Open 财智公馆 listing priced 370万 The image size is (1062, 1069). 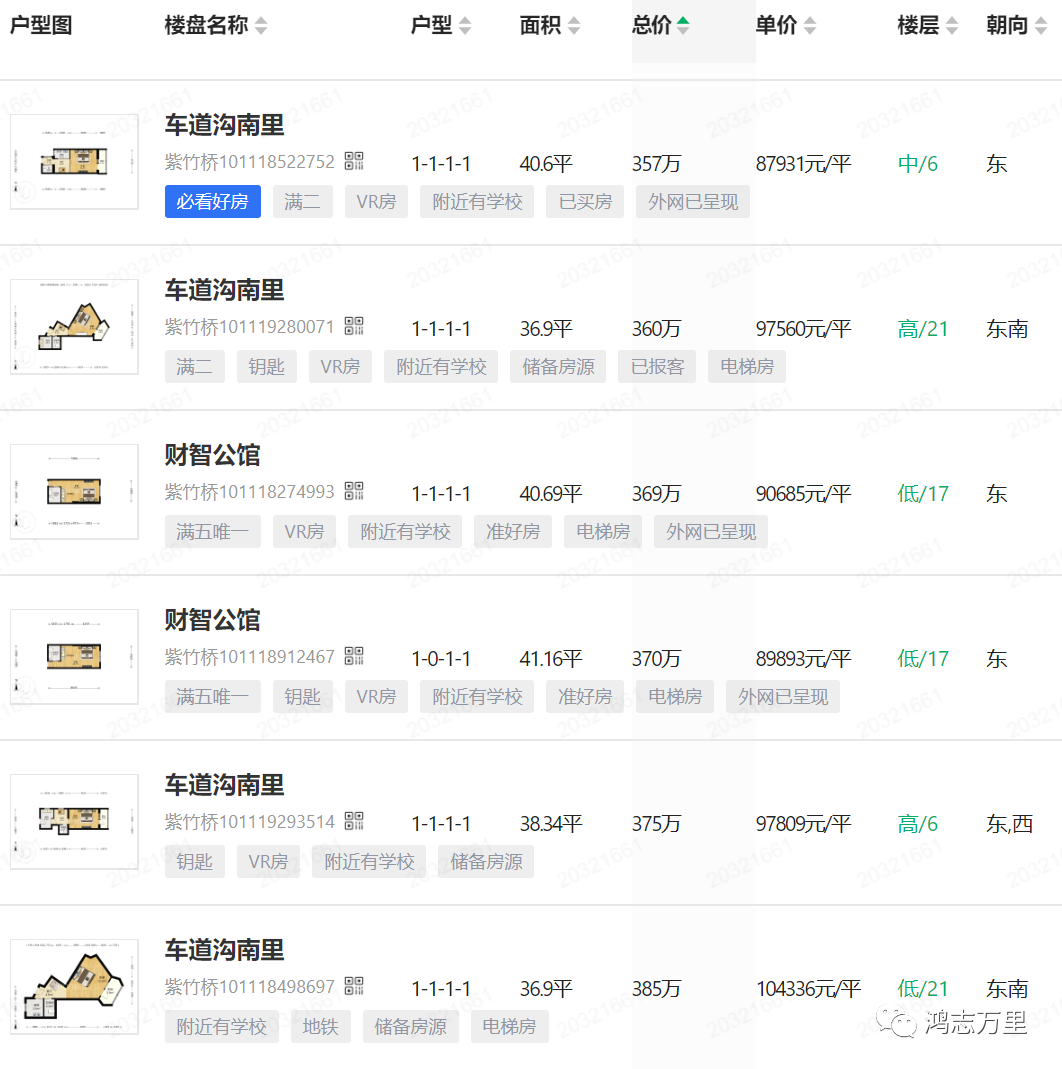point(213,620)
